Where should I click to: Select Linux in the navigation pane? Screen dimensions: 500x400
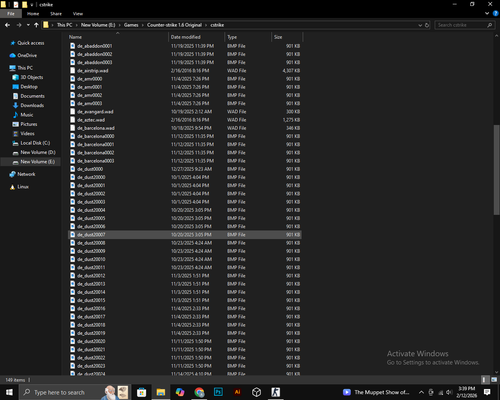click(x=23, y=187)
